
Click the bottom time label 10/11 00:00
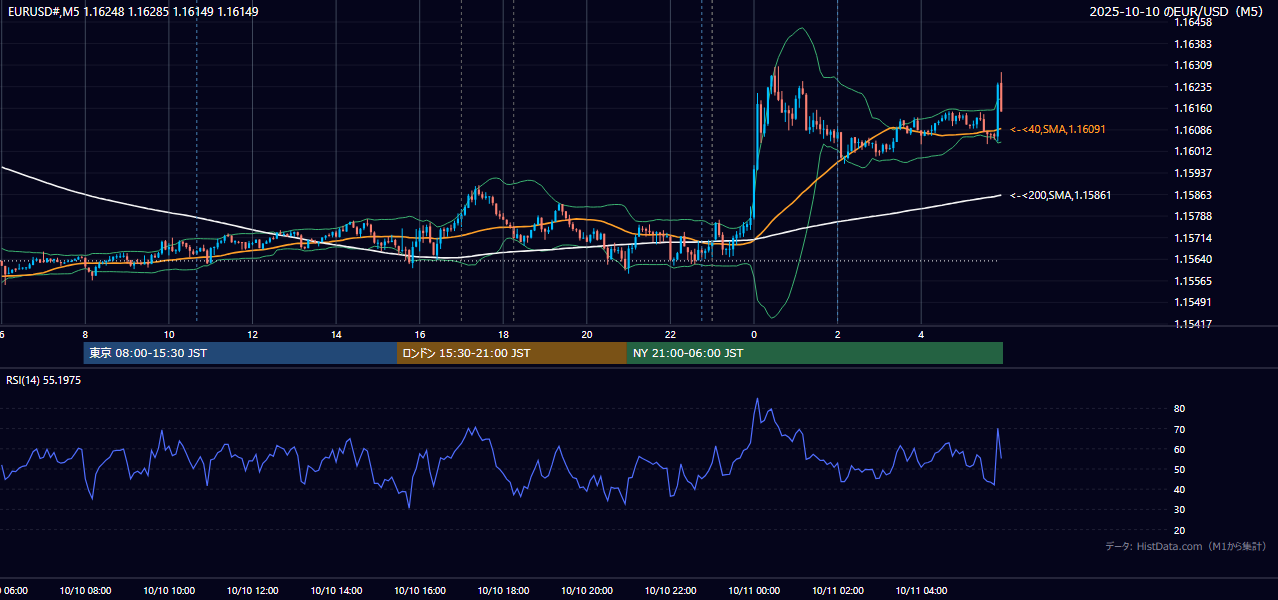click(754, 591)
